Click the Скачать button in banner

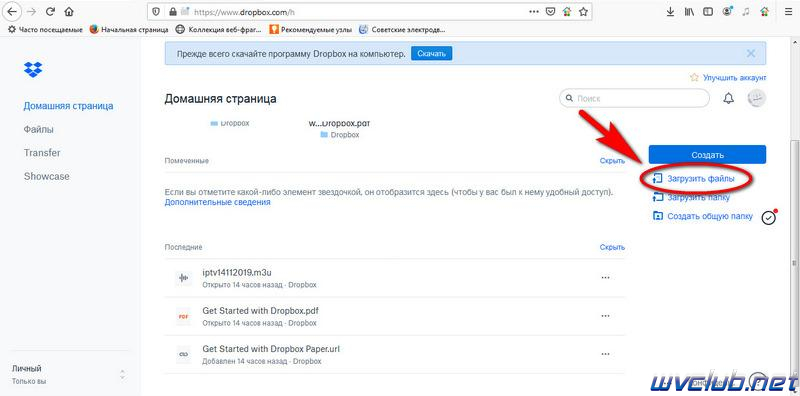tap(432, 54)
